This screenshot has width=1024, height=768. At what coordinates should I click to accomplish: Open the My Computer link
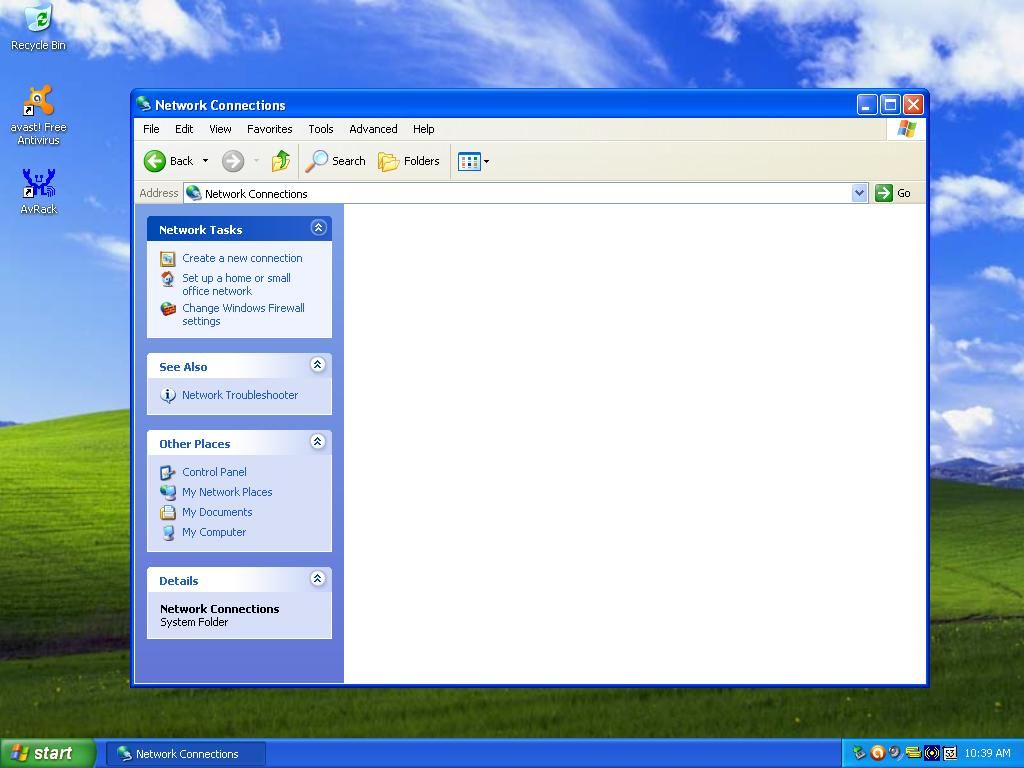pyautogui.click(x=214, y=532)
